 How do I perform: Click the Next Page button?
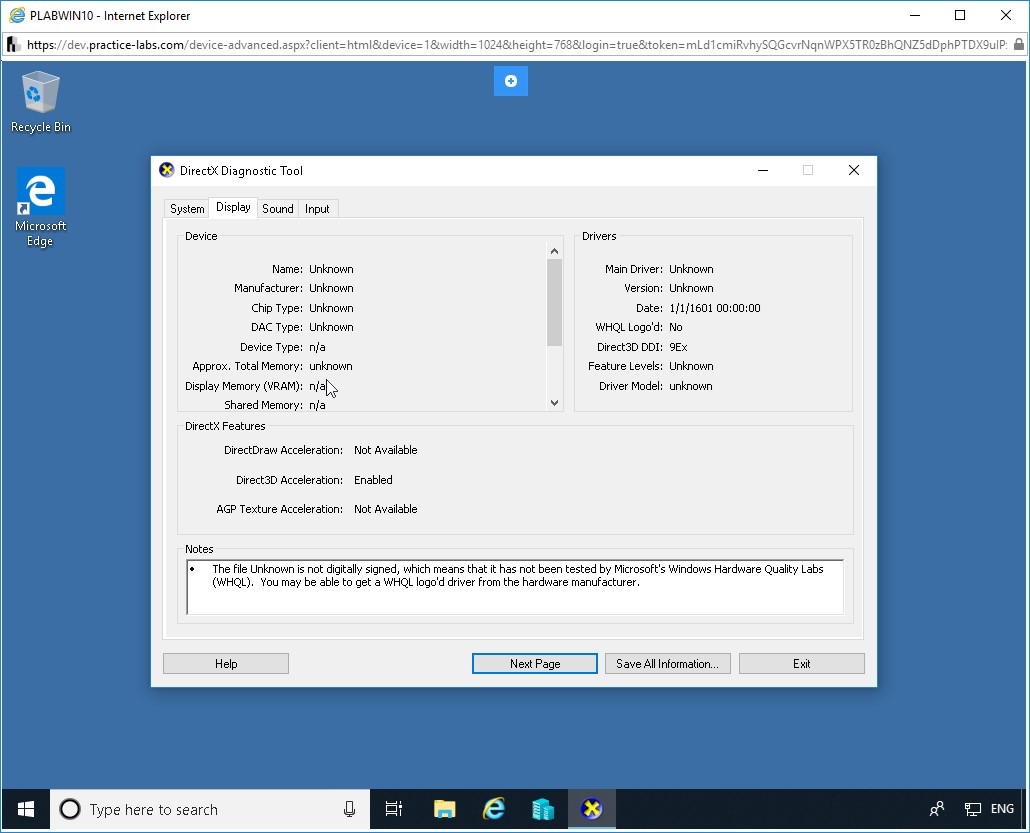(x=535, y=664)
